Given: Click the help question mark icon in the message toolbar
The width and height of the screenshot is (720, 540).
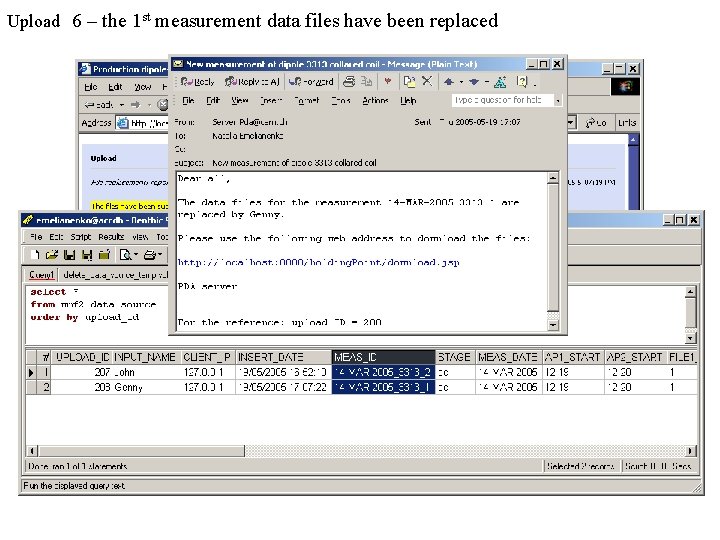Looking at the screenshot, I should coord(522,82).
